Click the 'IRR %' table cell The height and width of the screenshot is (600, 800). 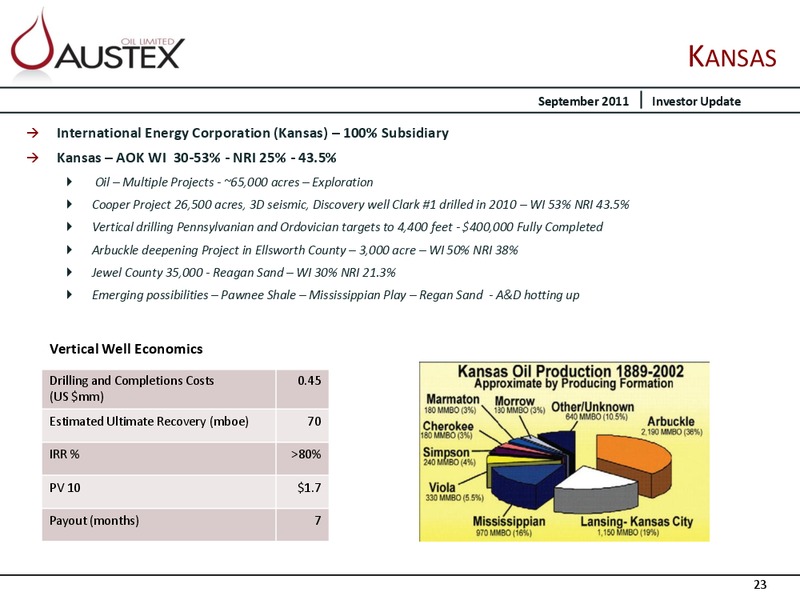pyautogui.click(x=159, y=458)
